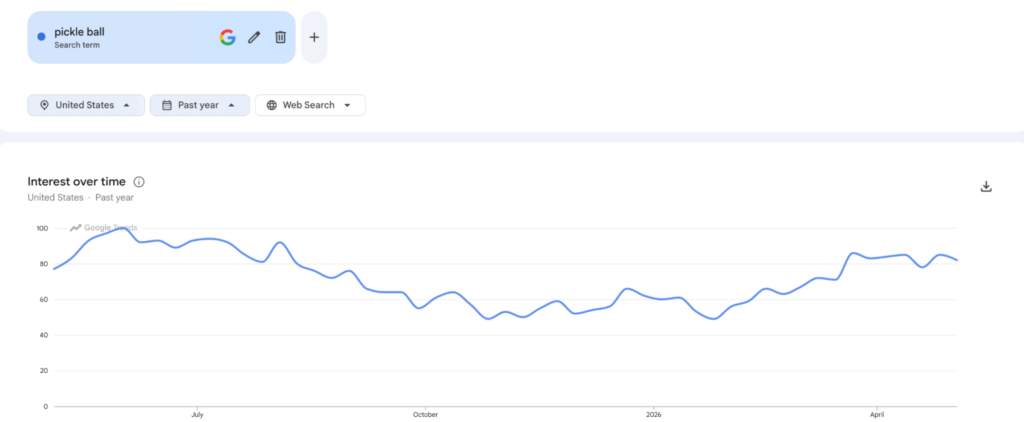This screenshot has width=1024, height=422.
Task: Click the October label on chart axis
Action: 425,415
